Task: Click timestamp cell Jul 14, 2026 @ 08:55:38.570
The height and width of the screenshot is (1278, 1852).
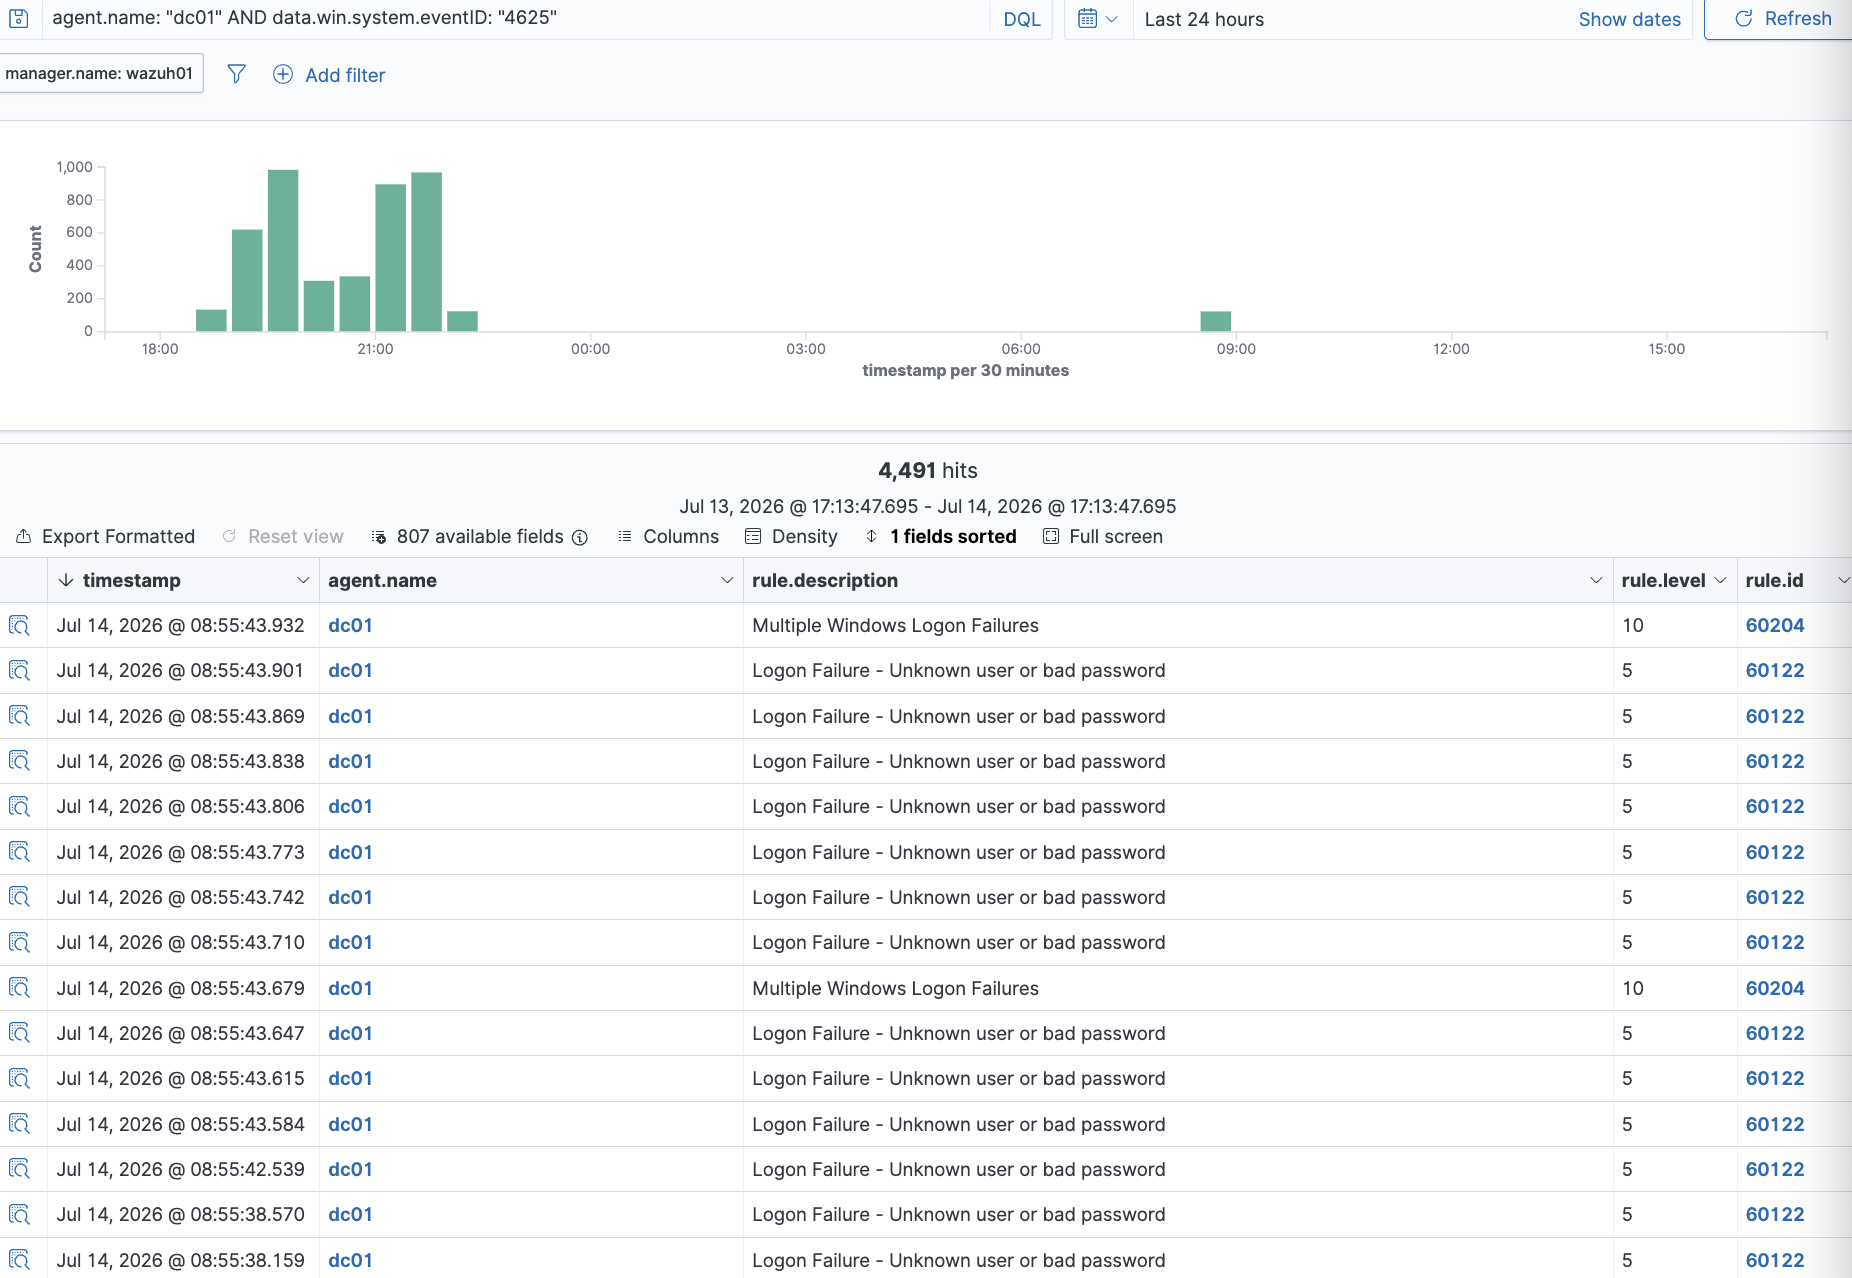Action: [x=180, y=1214]
